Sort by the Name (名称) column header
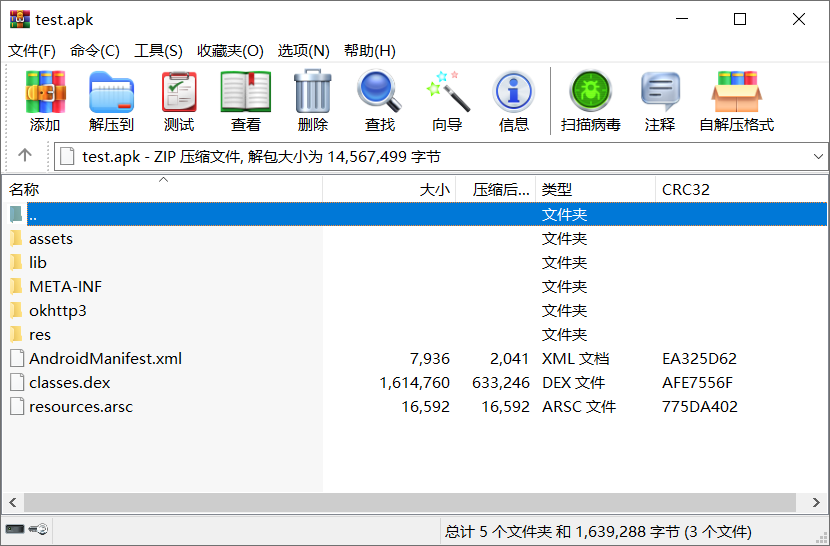 162,189
